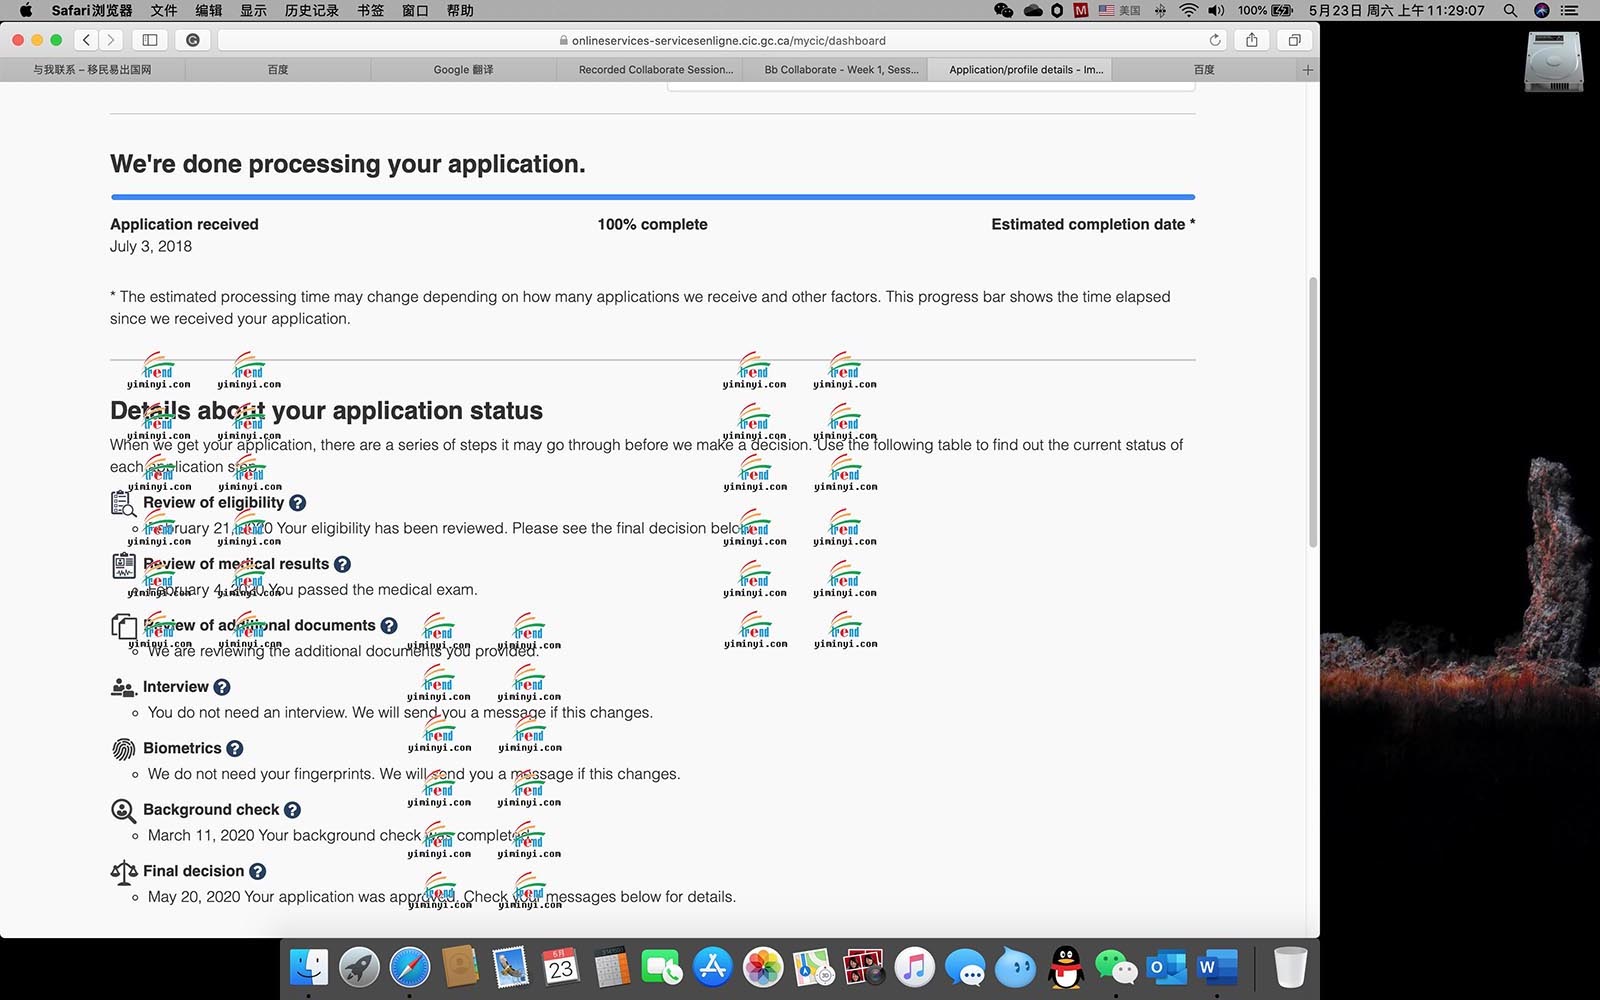
Task: Go back to the previous page
Action: (x=87, y=40)
